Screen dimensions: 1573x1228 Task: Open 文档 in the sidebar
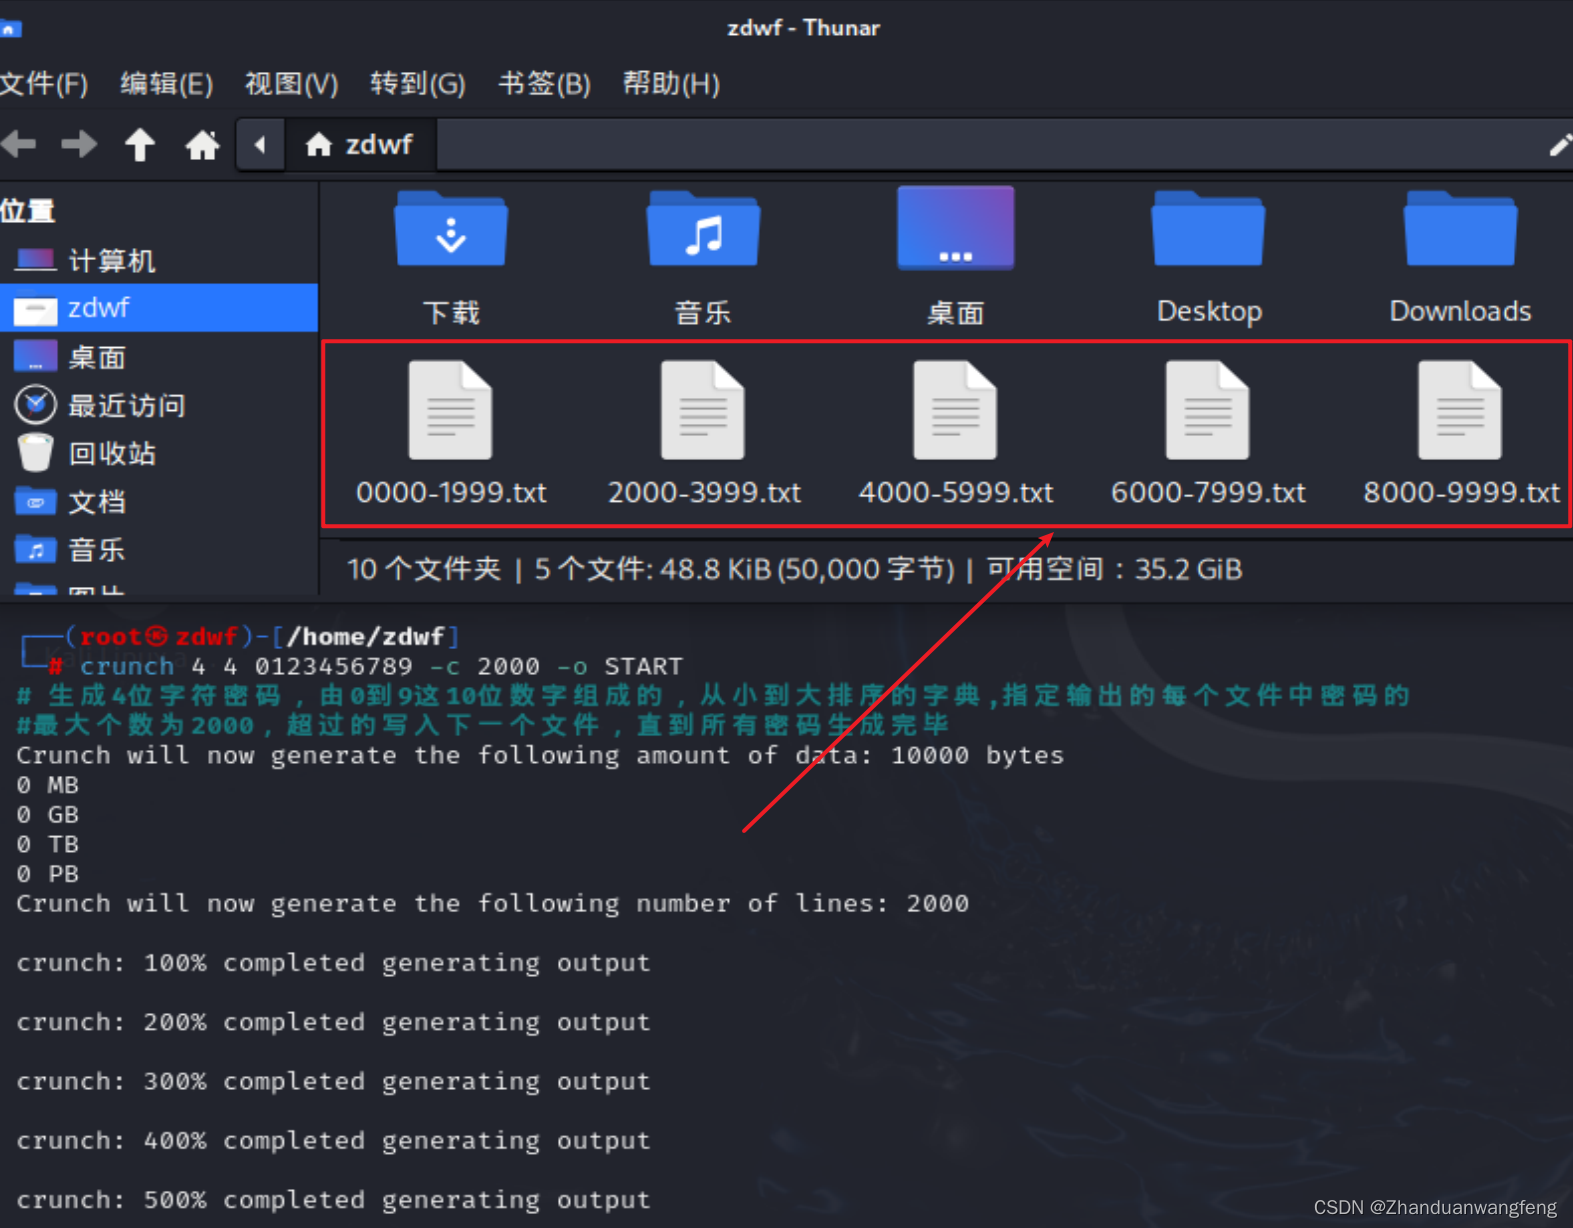158,501
